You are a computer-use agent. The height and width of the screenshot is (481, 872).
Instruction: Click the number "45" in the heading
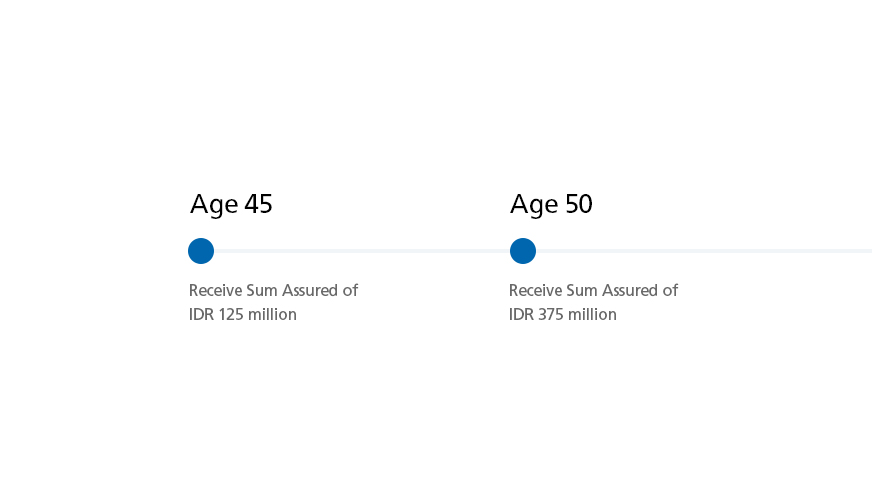pos(258,204)
